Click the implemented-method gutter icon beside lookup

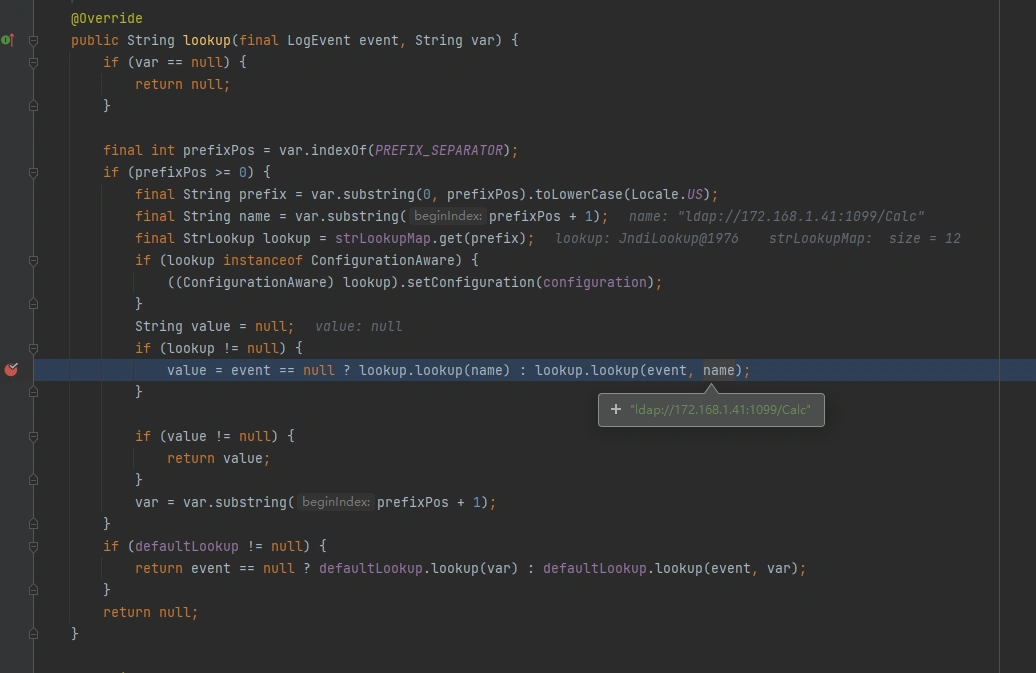(7, 40)
